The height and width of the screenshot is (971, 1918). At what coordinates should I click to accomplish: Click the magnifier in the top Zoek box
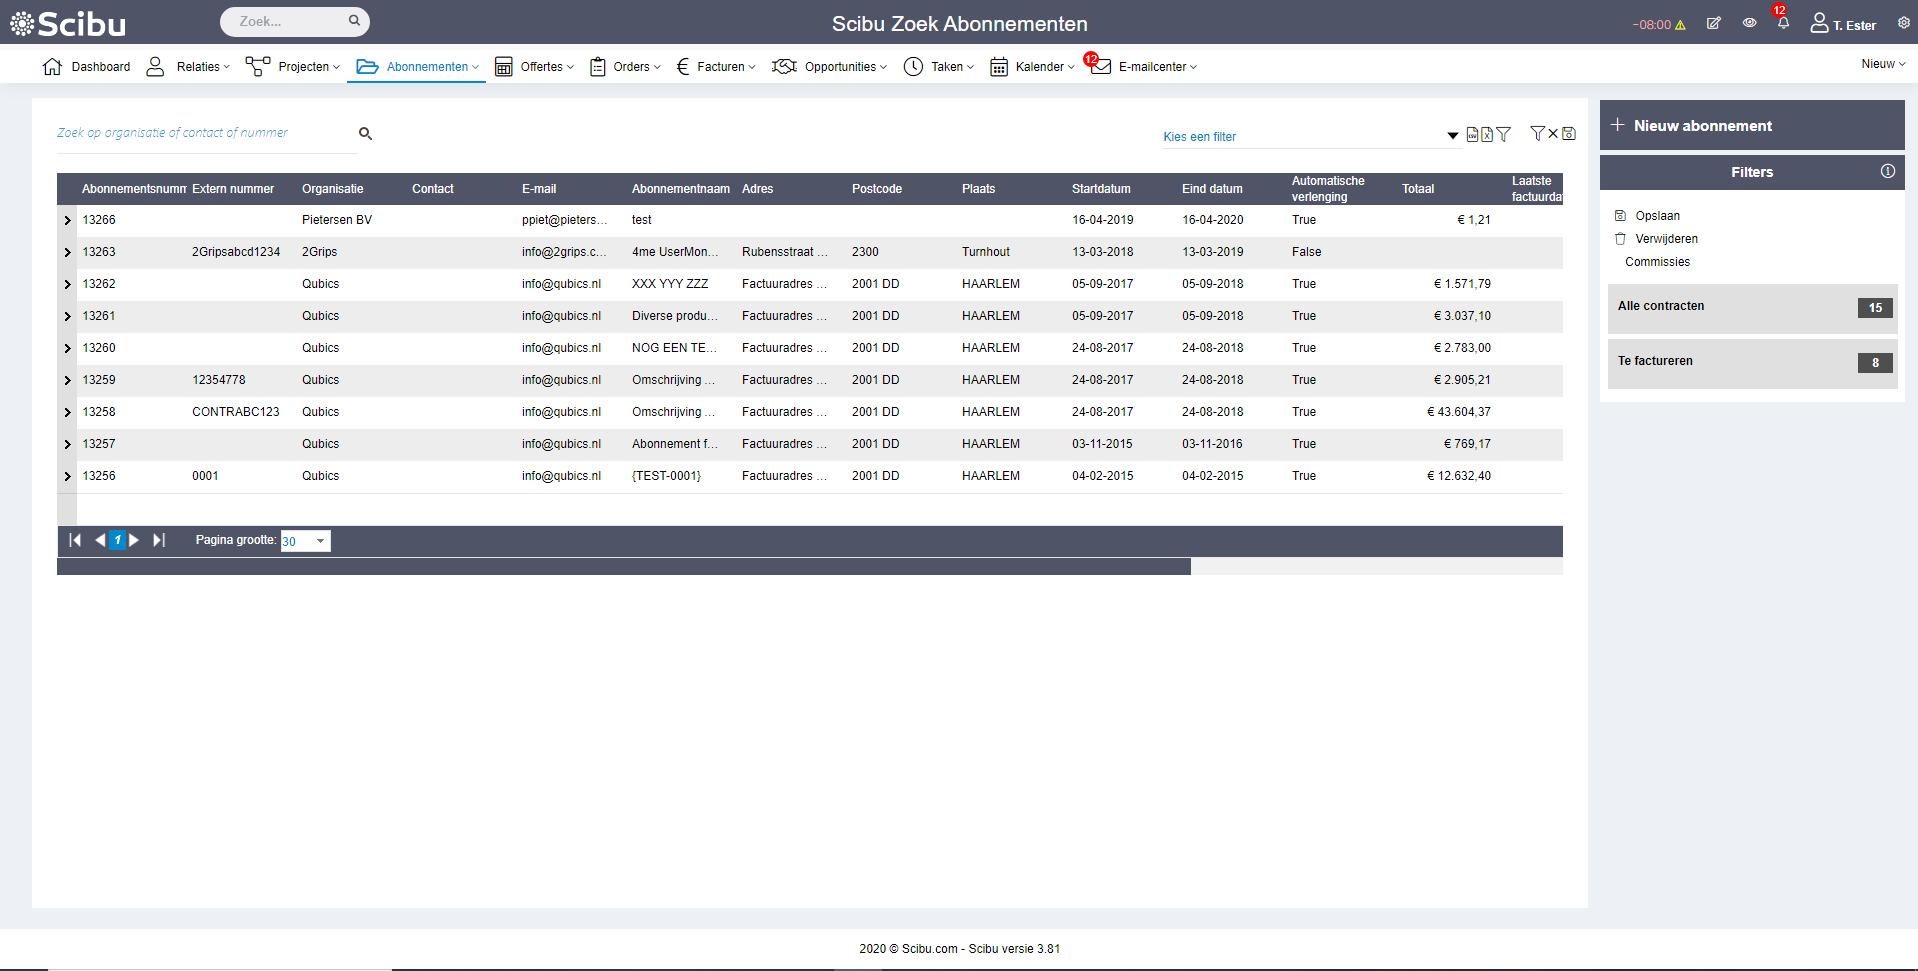[354, 20]
